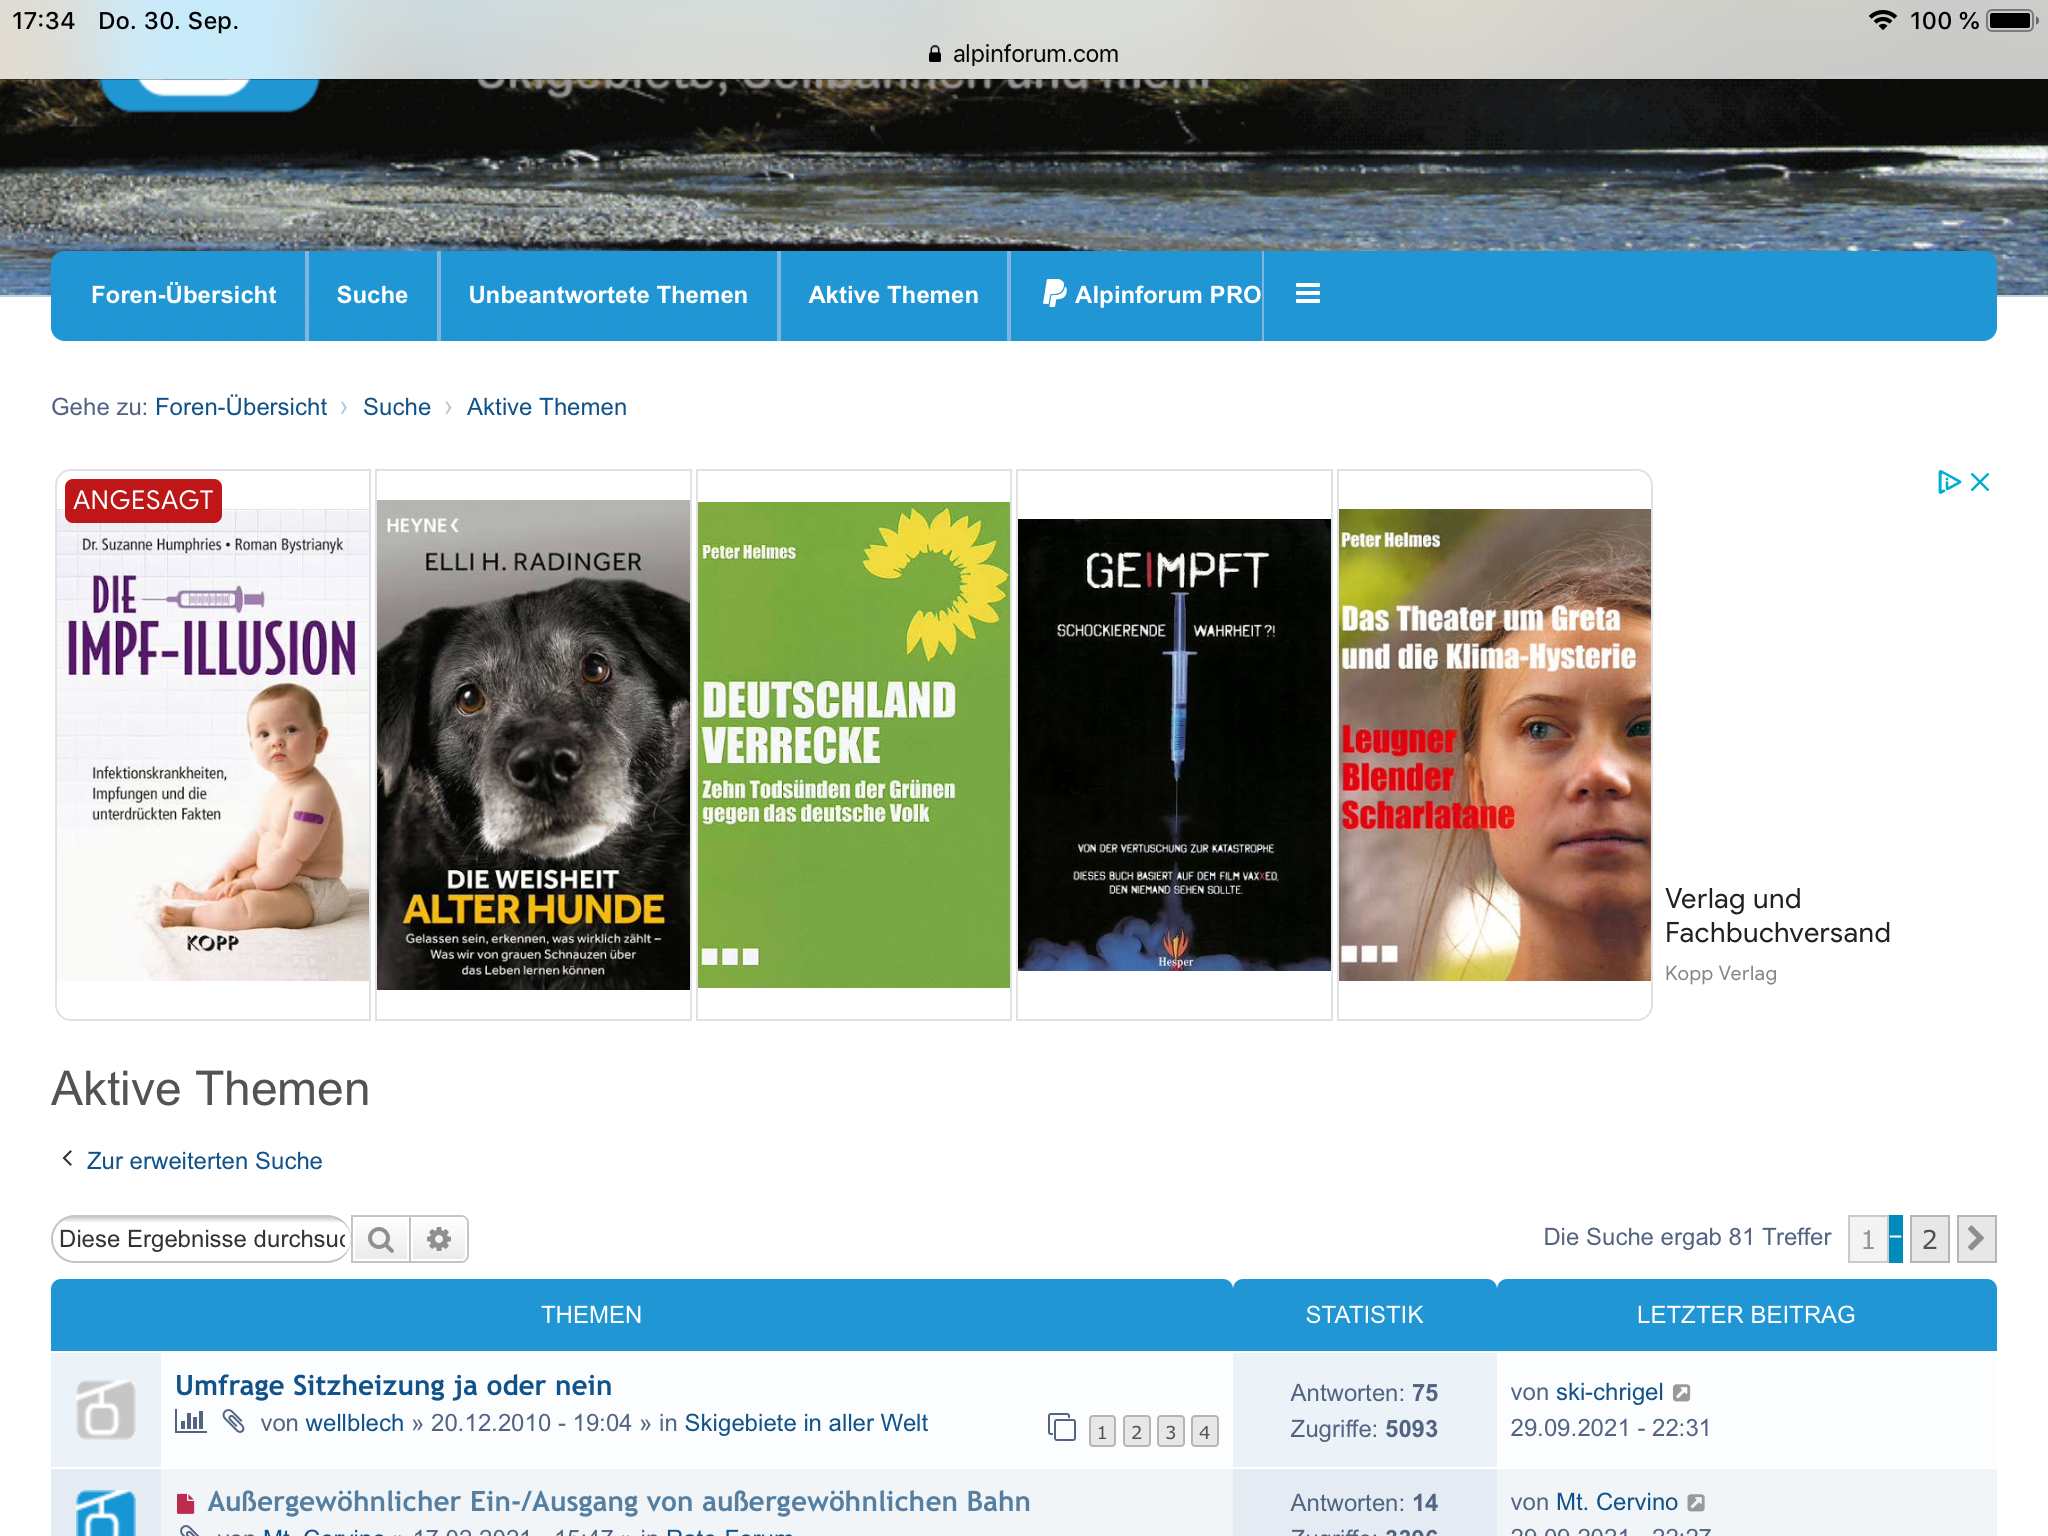Close the ad with X icon
The image size is (2048, 1536).
click(x=1981, y=482)
